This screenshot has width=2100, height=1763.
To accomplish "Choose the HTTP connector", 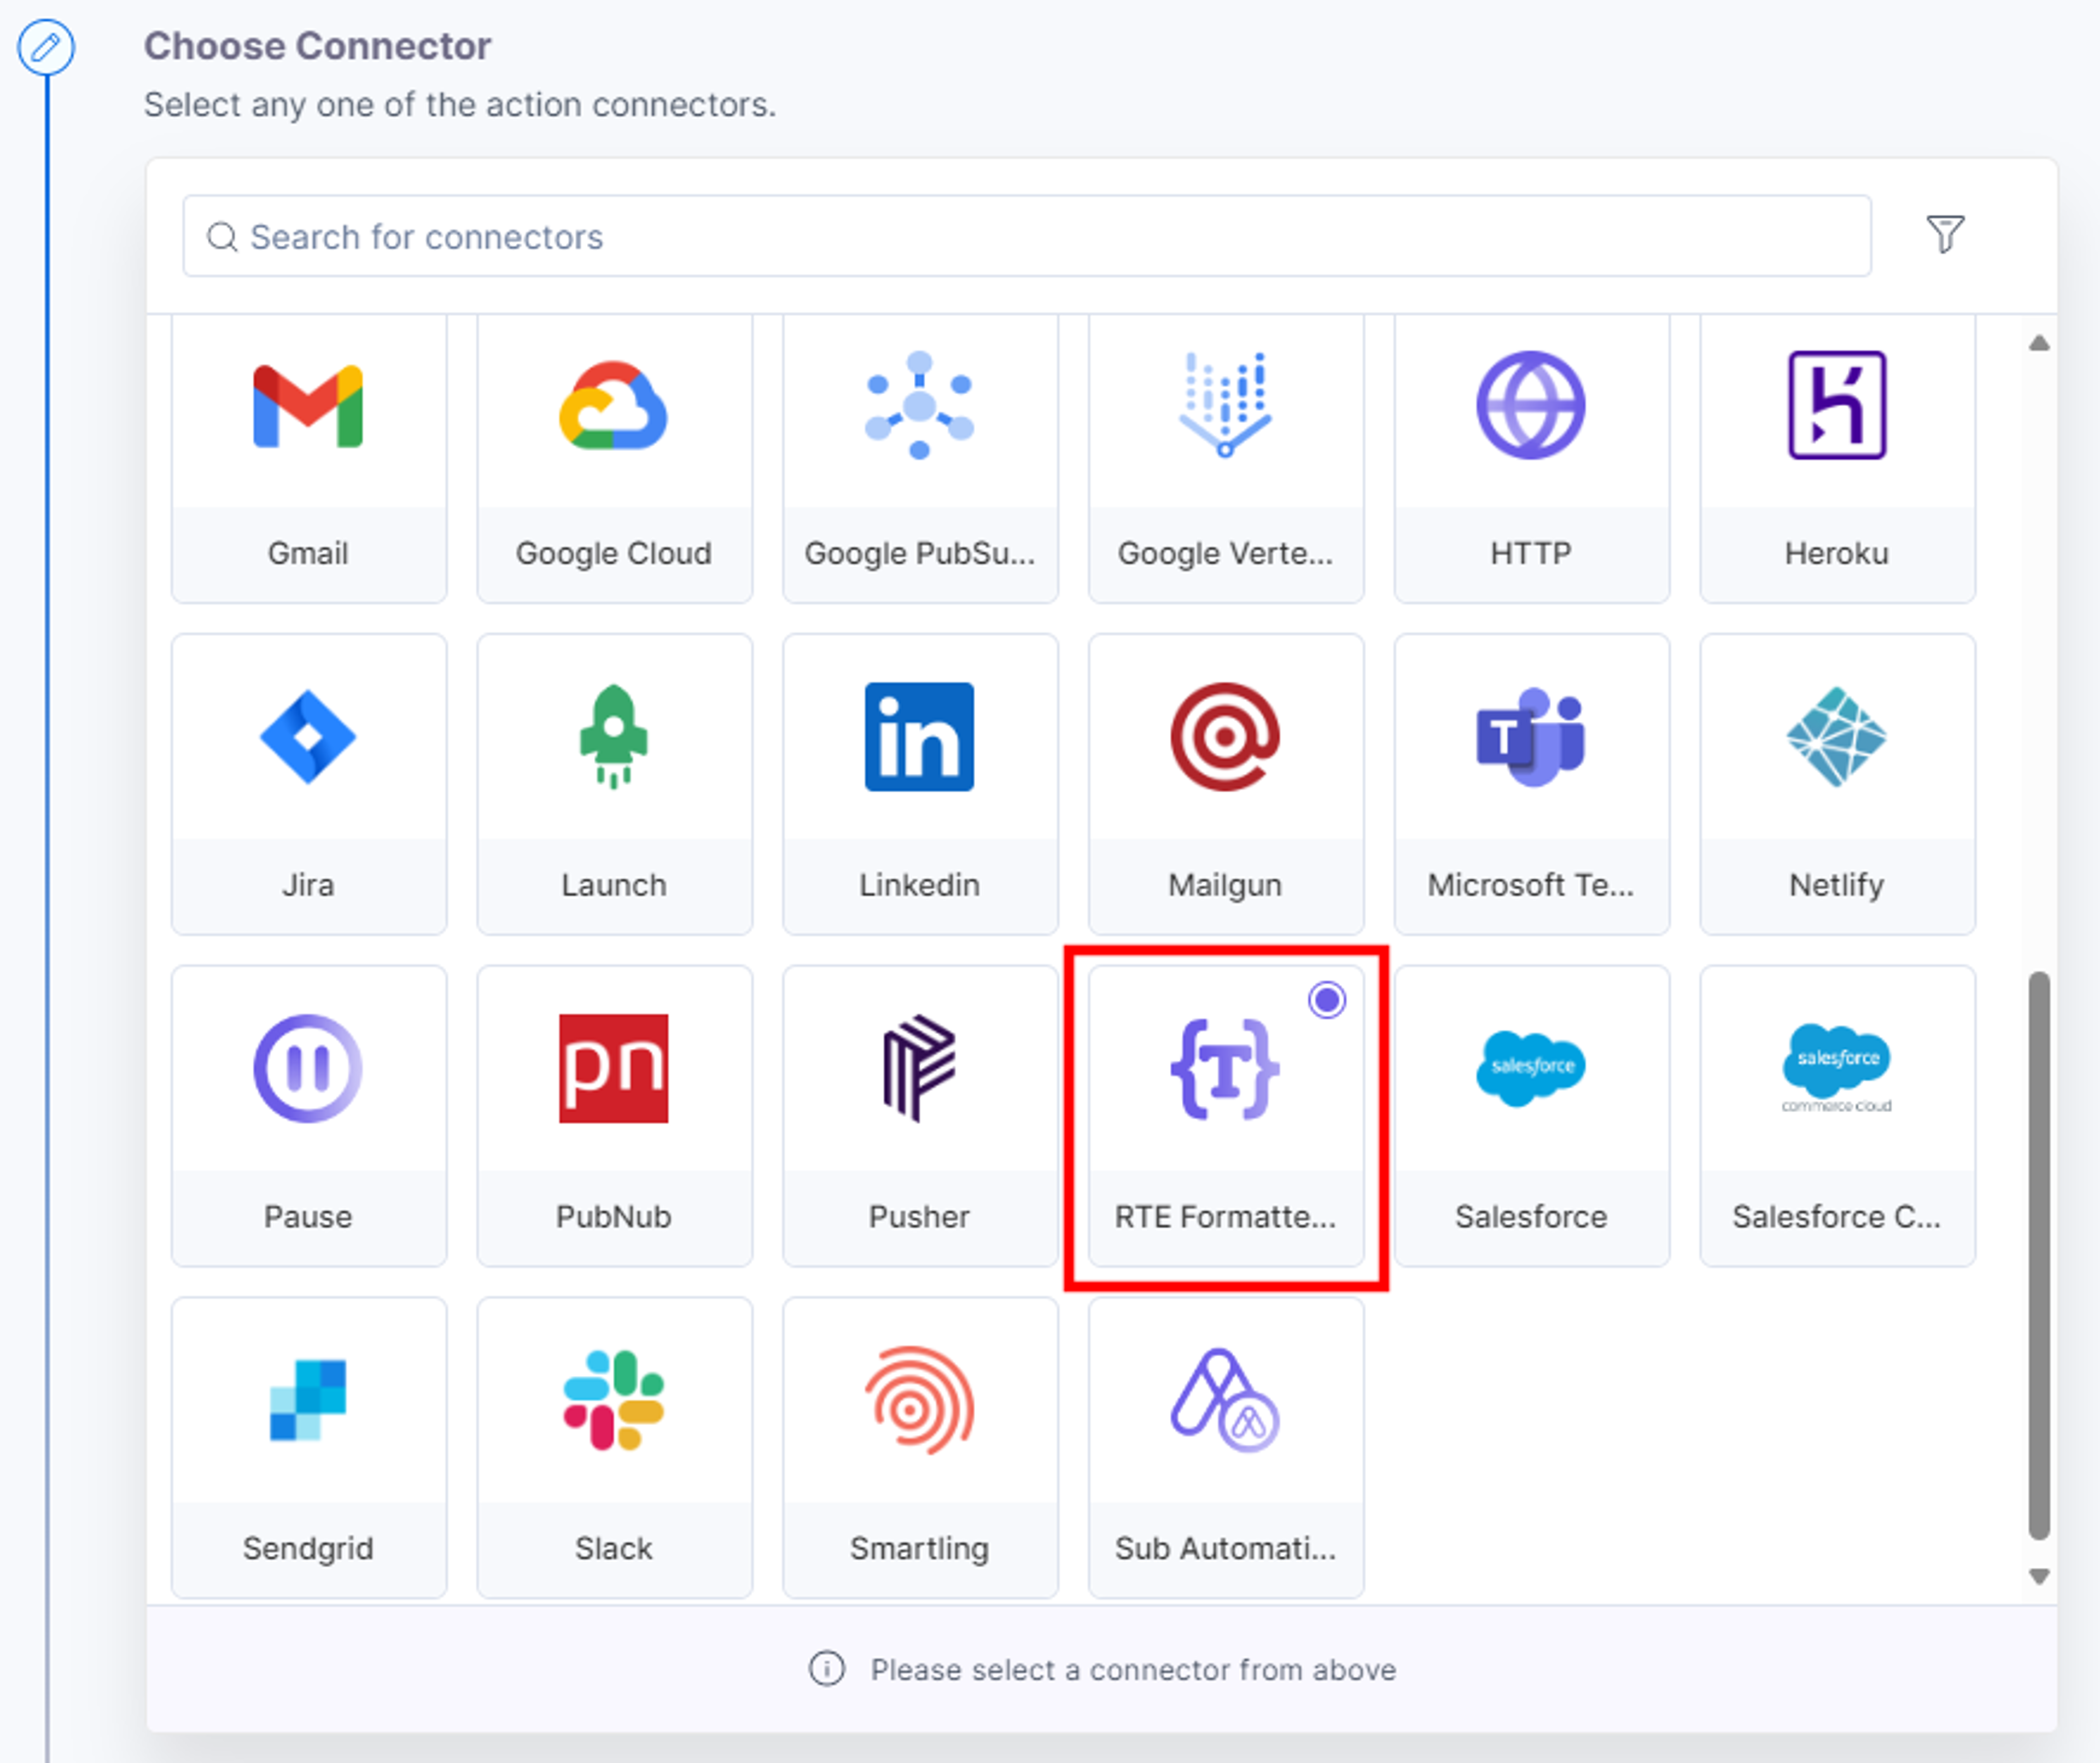I will pyautogui.click(x=1532, y=458).
